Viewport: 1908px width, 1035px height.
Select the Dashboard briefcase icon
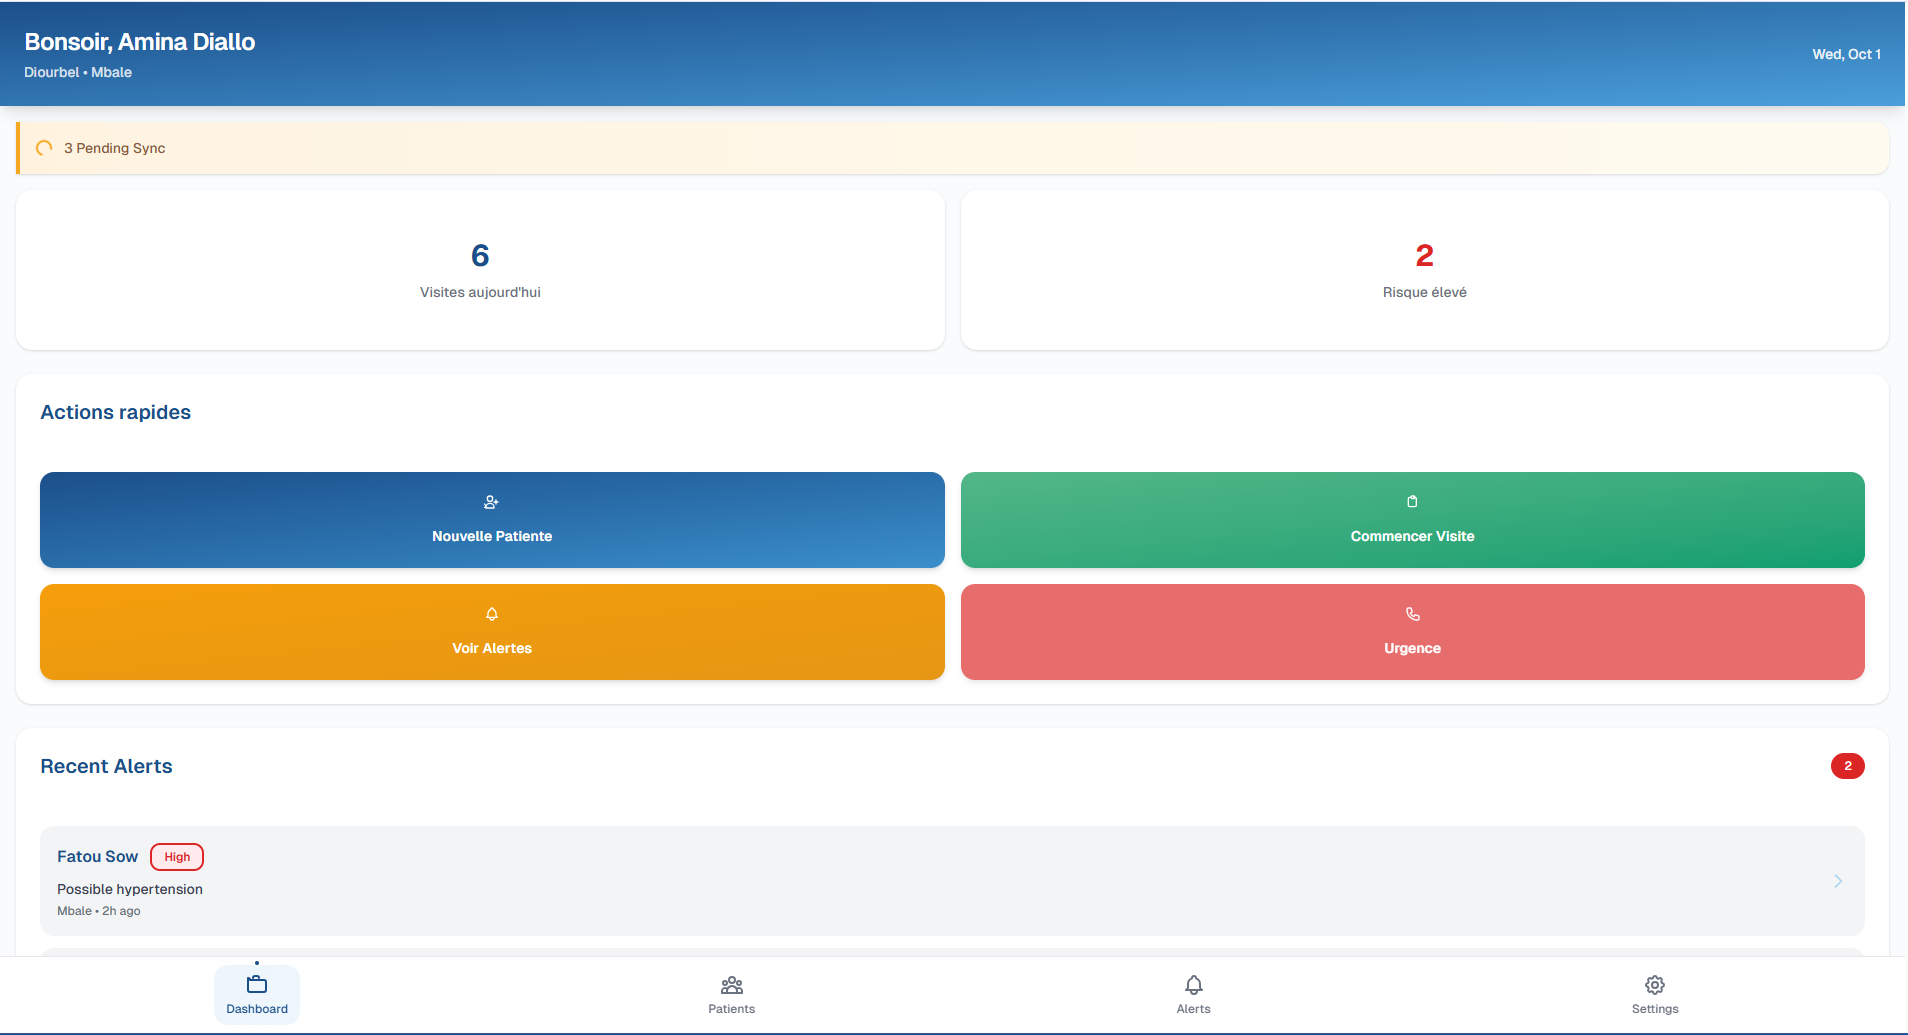(x=256, y=983)
